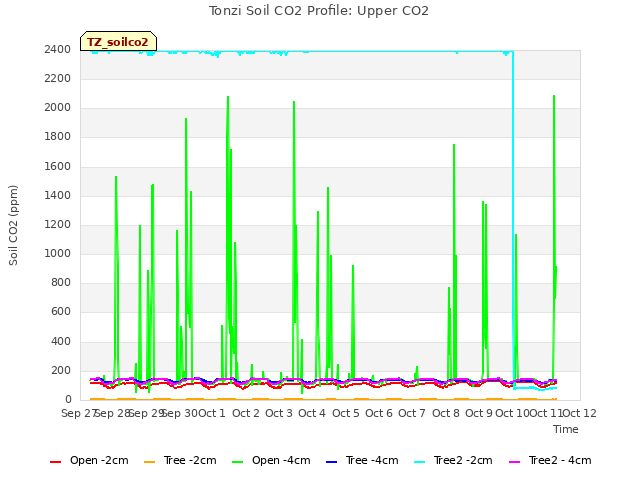Click the 2200 y-axis tick label

point(58,78)
